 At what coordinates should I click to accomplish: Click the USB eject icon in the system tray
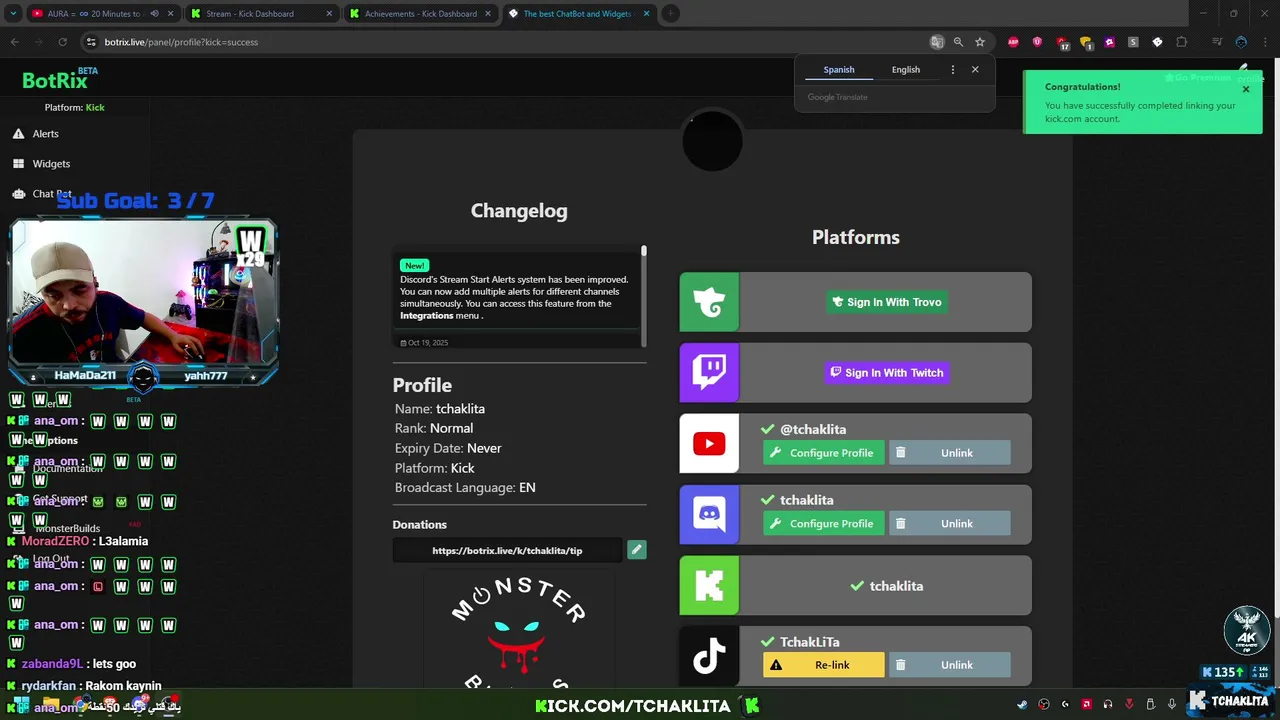coord(1150,704)
